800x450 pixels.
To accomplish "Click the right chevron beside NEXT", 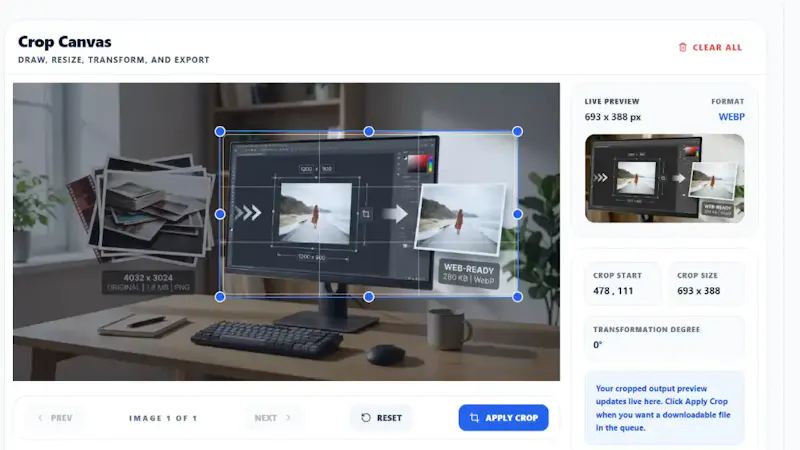I will [x=288, y=418].
